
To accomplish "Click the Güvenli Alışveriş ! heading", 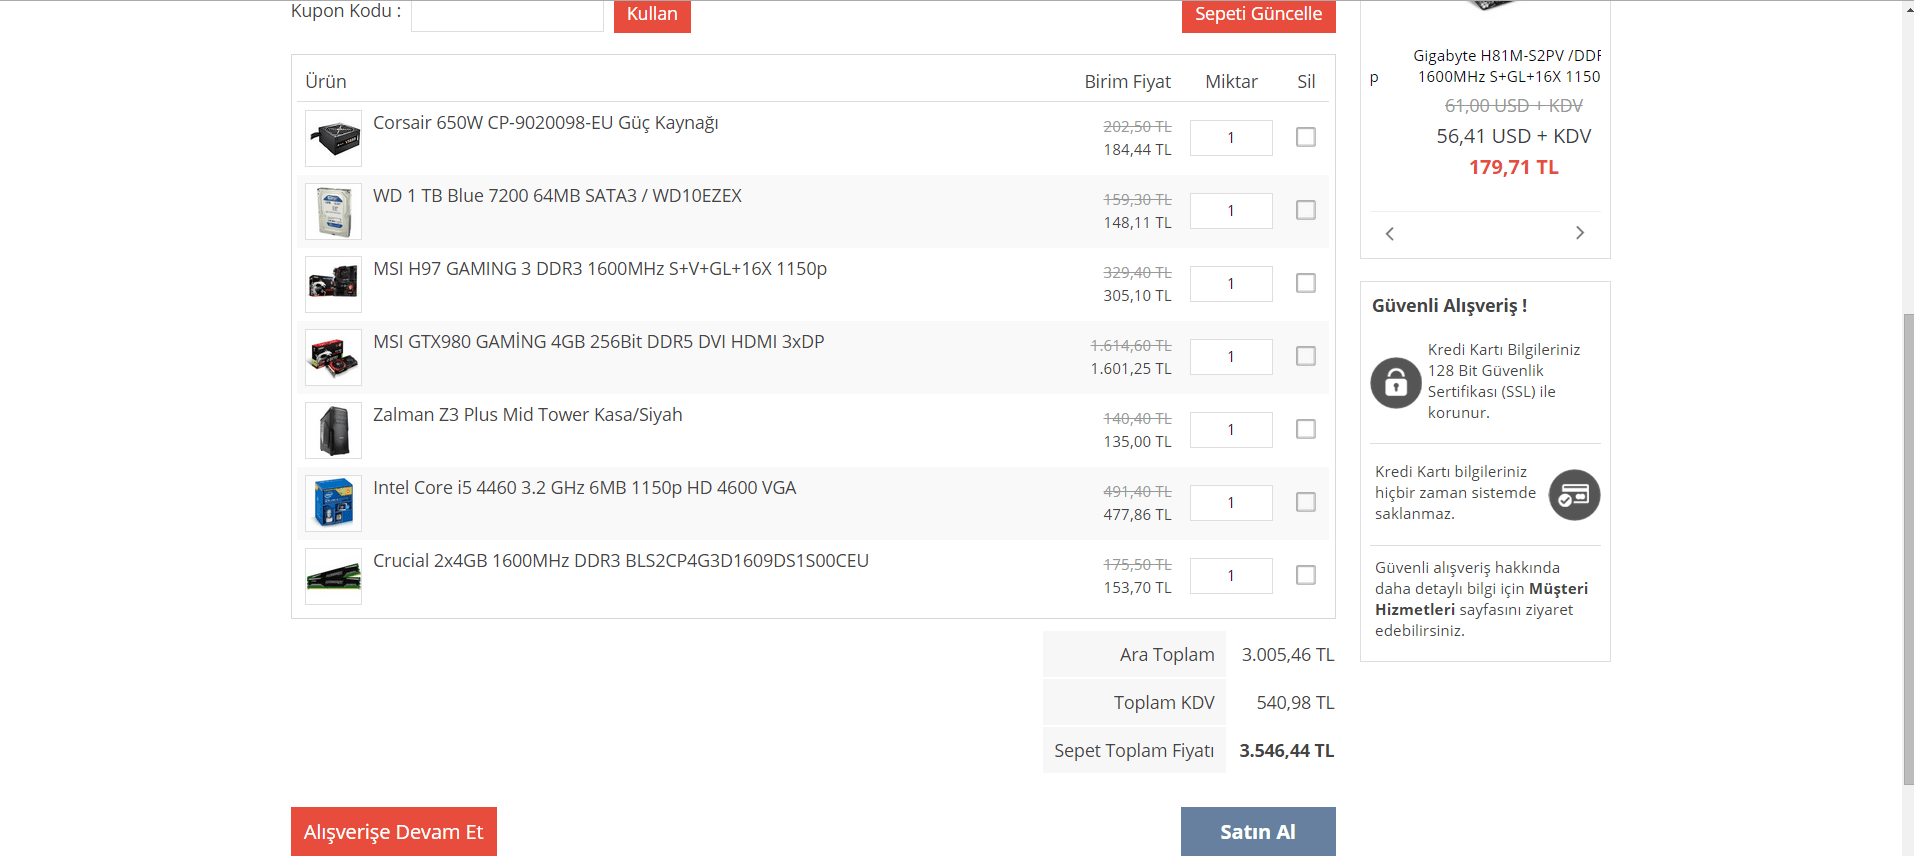I will coord(1450,306).
